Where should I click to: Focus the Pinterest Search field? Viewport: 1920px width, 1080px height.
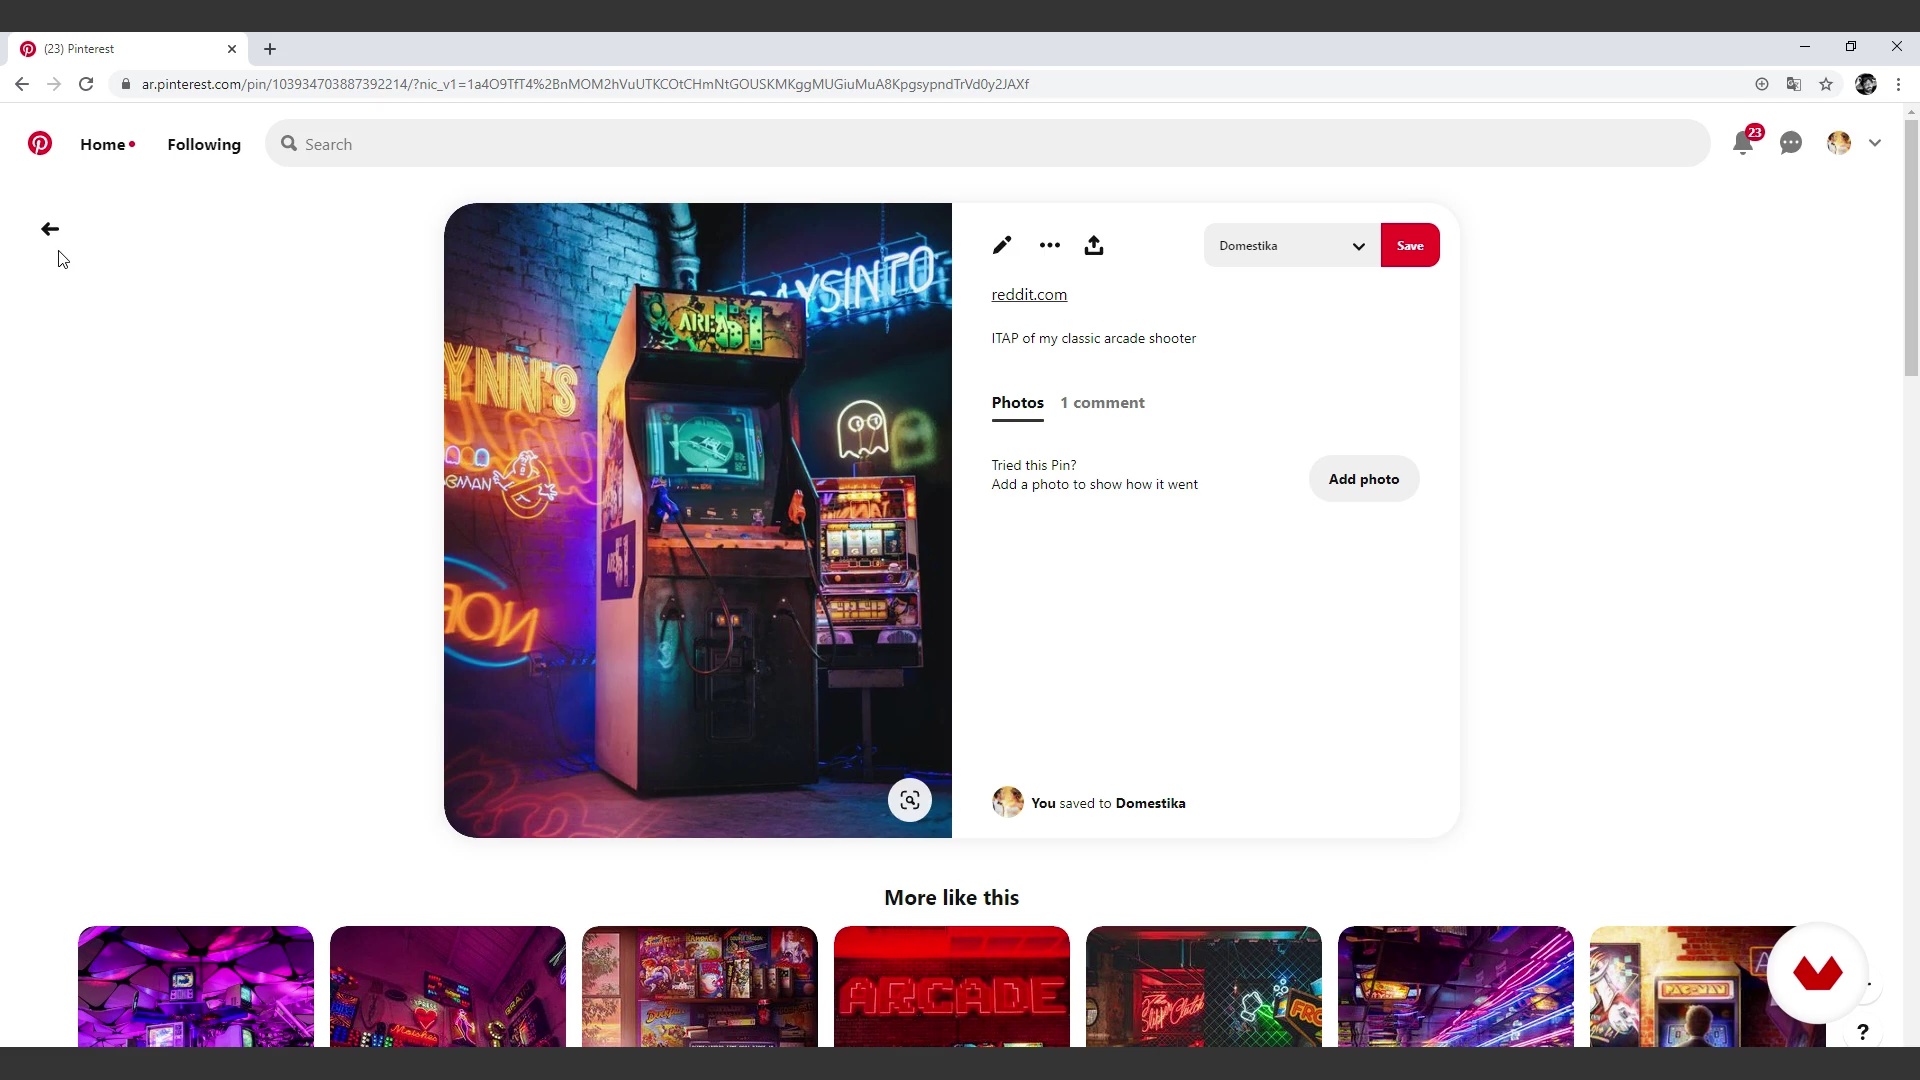point(988,143)
